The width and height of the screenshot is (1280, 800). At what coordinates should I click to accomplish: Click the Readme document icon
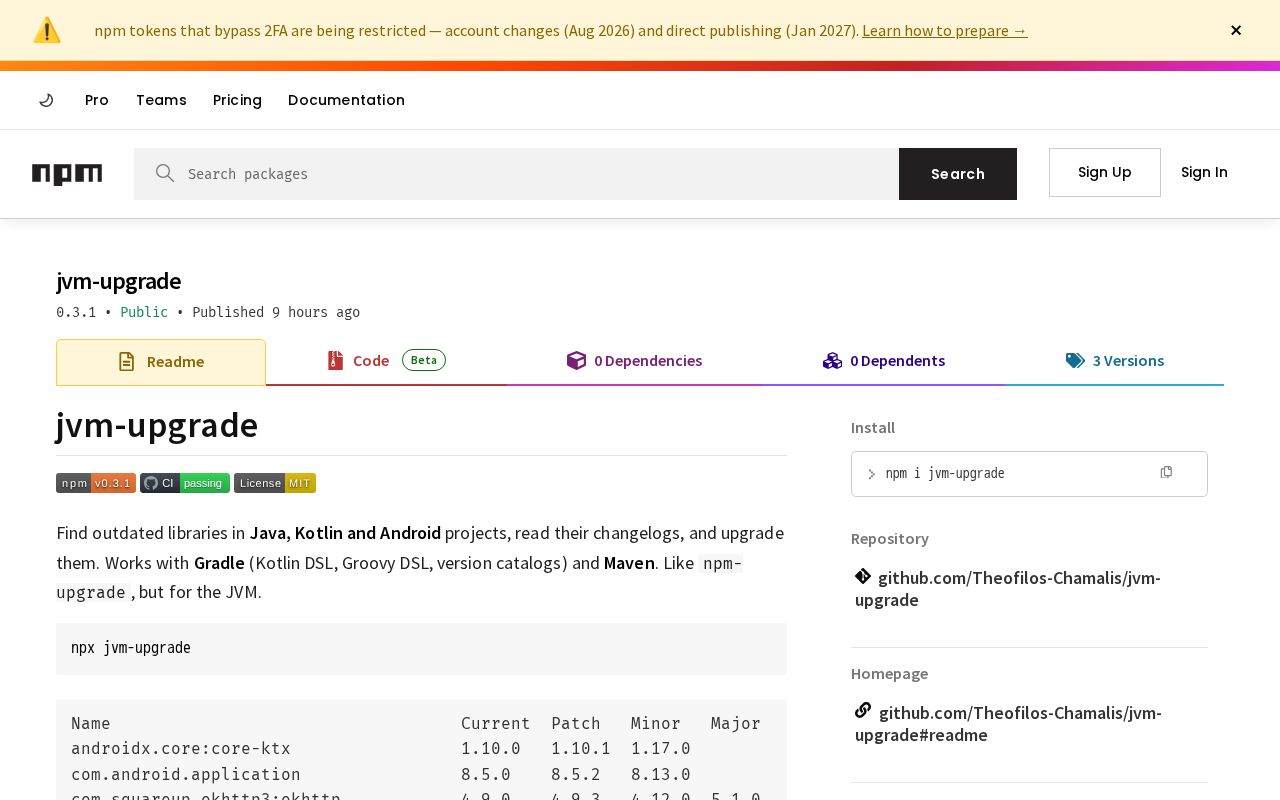(126, 362)
